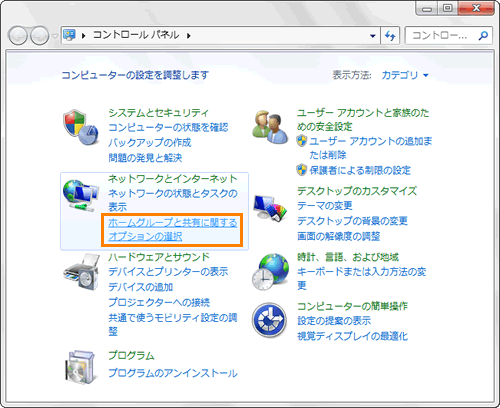Open Clock, Language and Region globe-clock icon
The image size is (500, 408).
tap(270, 271)
